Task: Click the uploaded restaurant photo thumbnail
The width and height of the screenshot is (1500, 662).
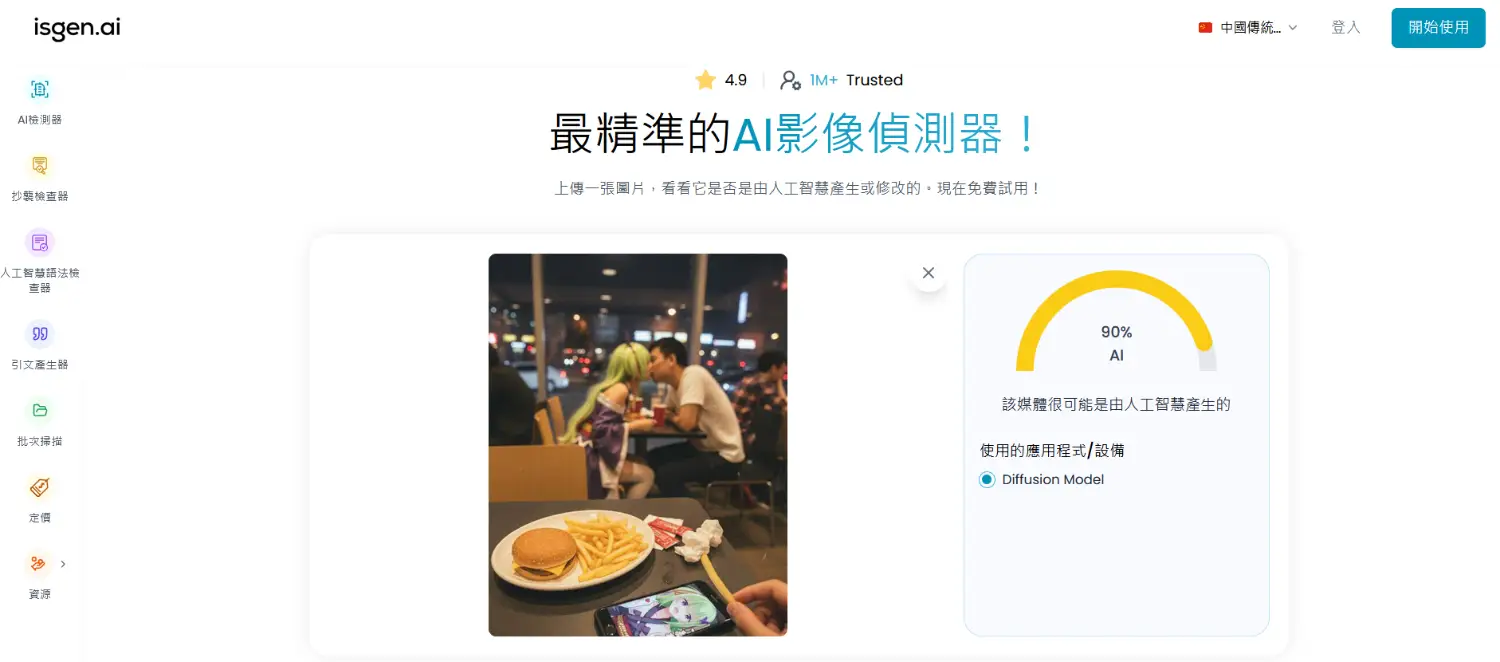Action: tap(638, 445)
